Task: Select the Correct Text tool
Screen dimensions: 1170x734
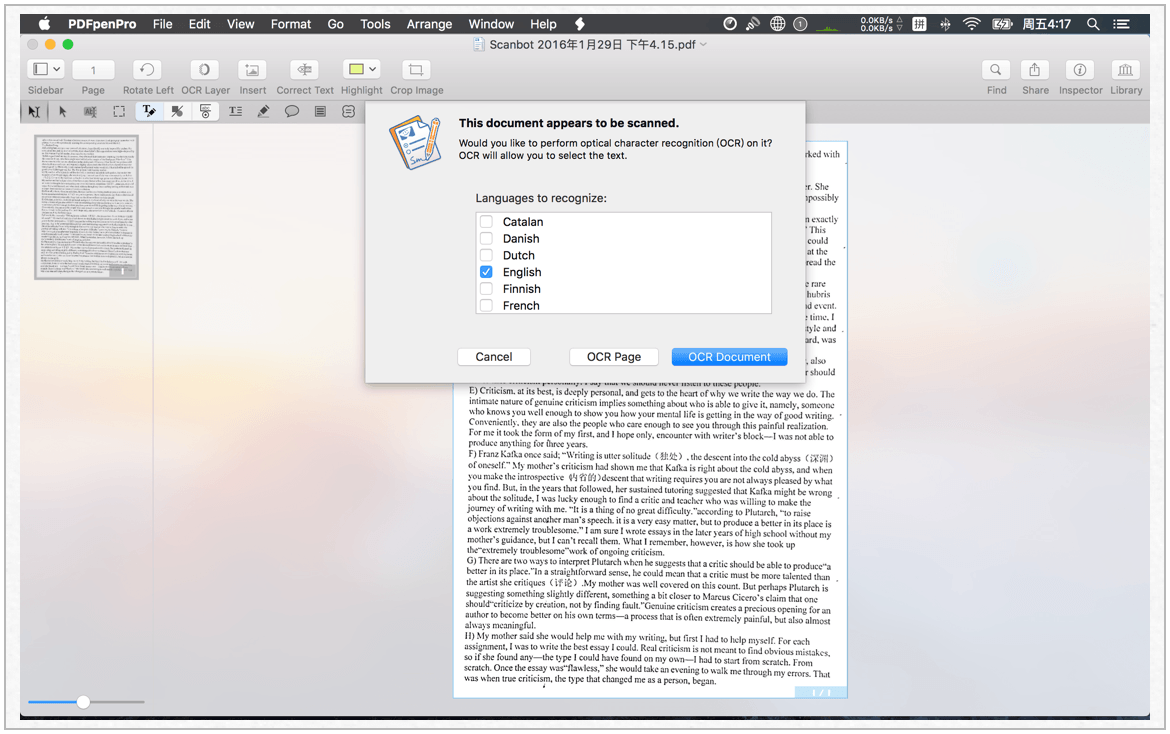Action: (304, 69)
